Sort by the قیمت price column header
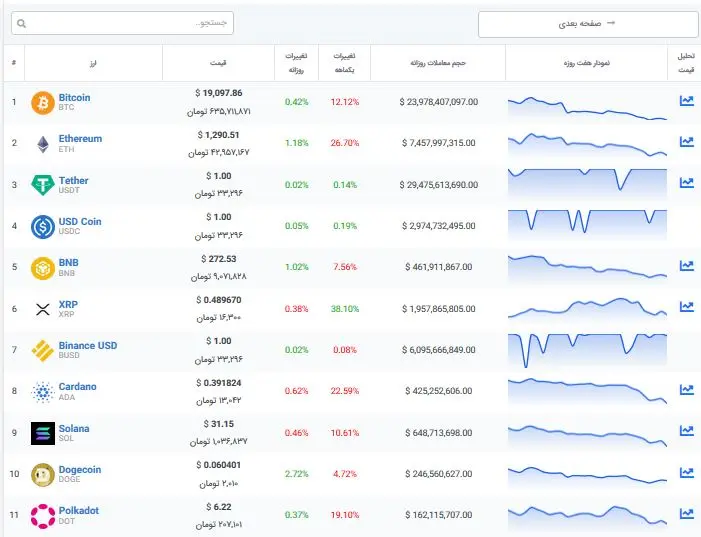Image resolution: width=701 pixels, height=537 pixels. coord(218,62)
